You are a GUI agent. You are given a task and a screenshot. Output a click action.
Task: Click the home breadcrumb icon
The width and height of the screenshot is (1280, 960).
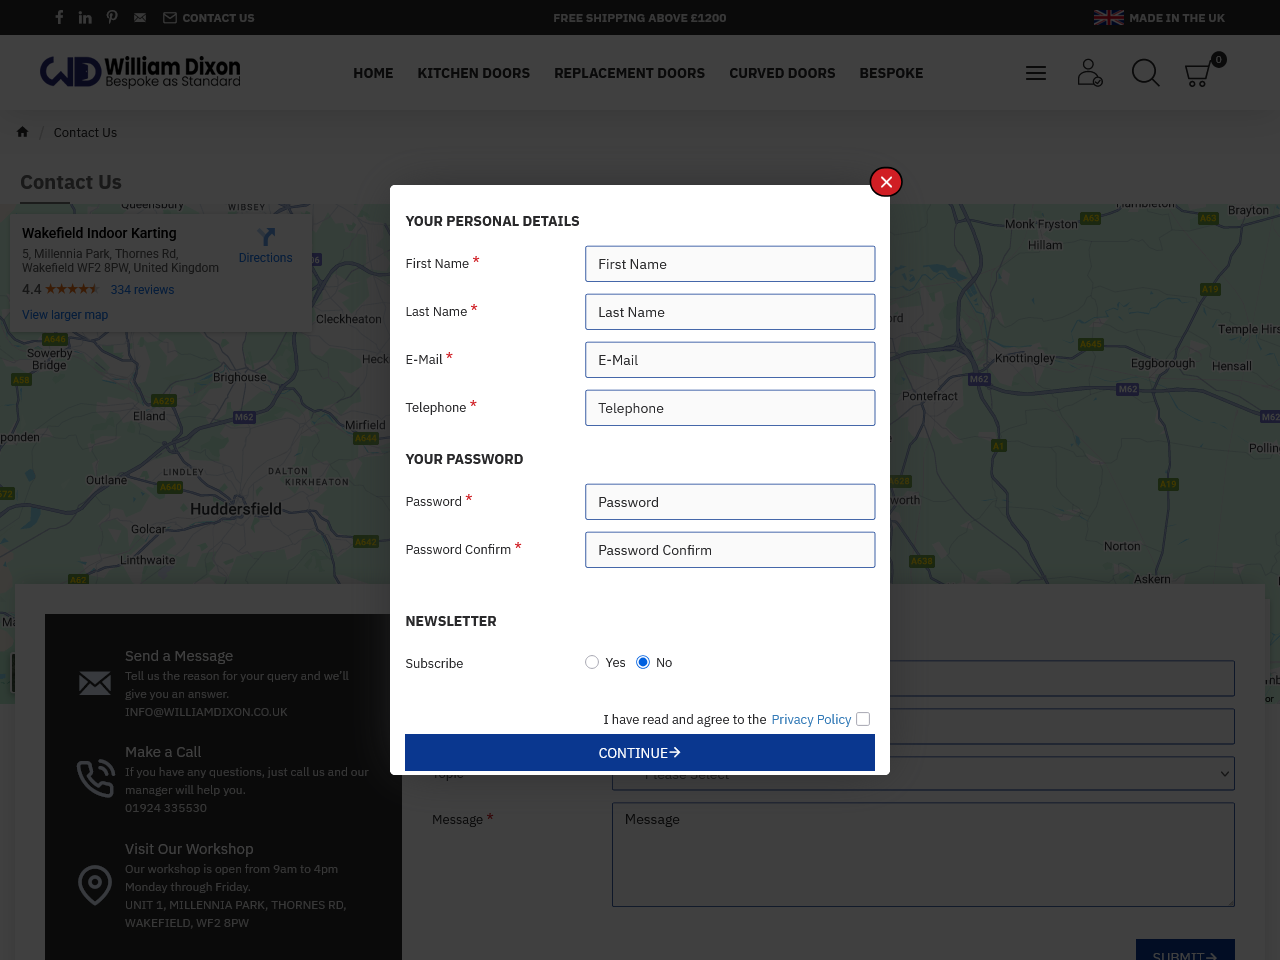click(22, 132)
